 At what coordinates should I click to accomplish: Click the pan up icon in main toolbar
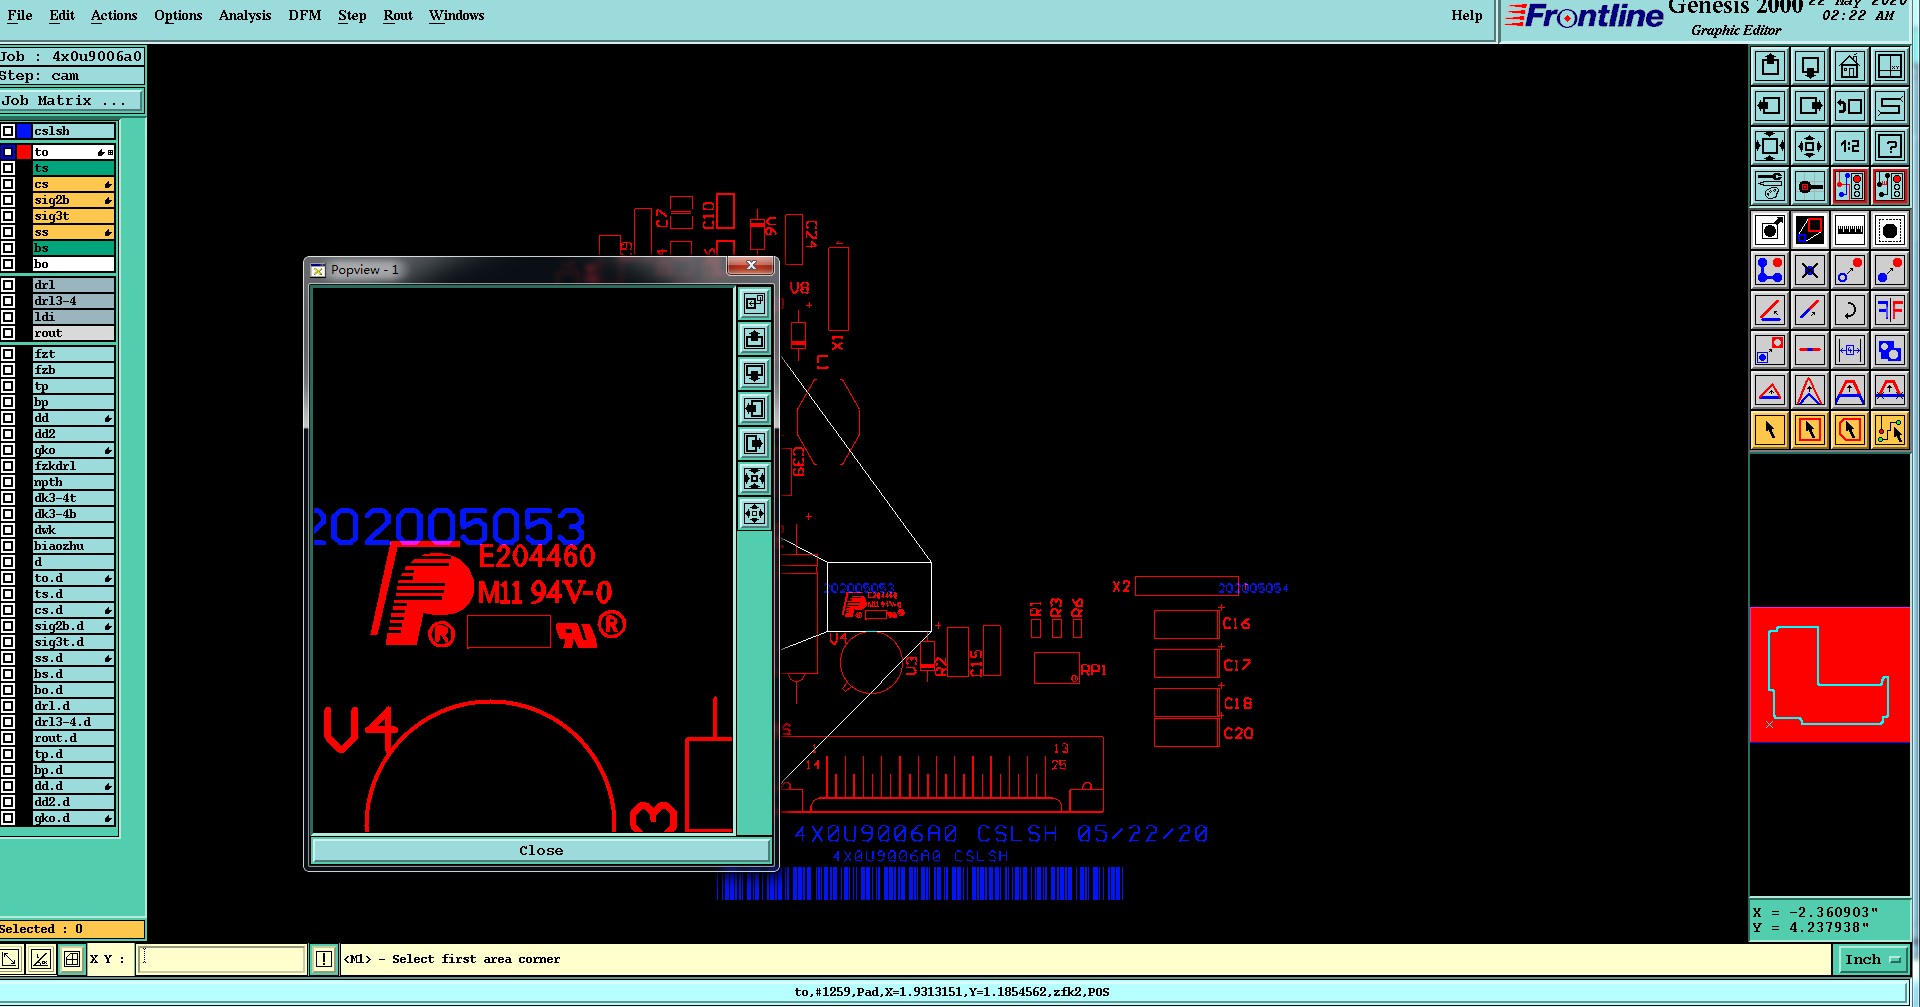pos(1770,66)
